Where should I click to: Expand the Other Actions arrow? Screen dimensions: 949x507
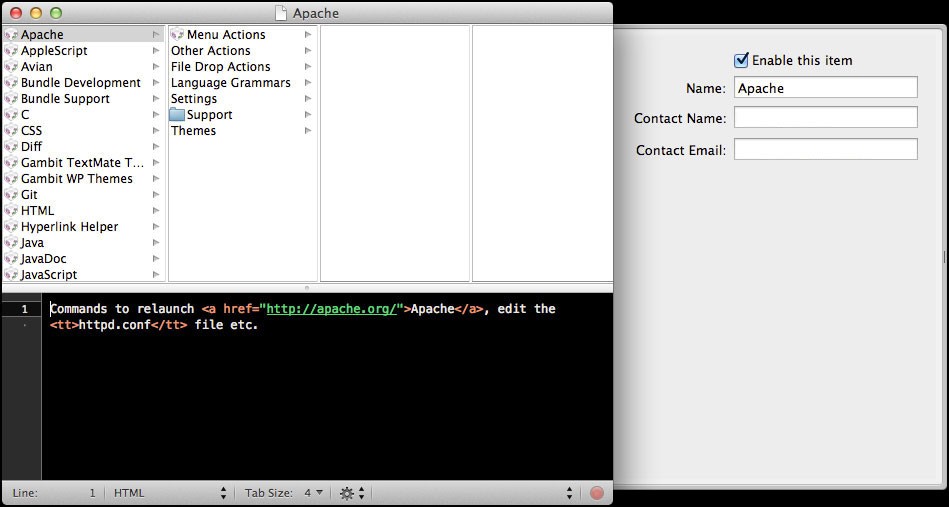[x=308, y=51]
